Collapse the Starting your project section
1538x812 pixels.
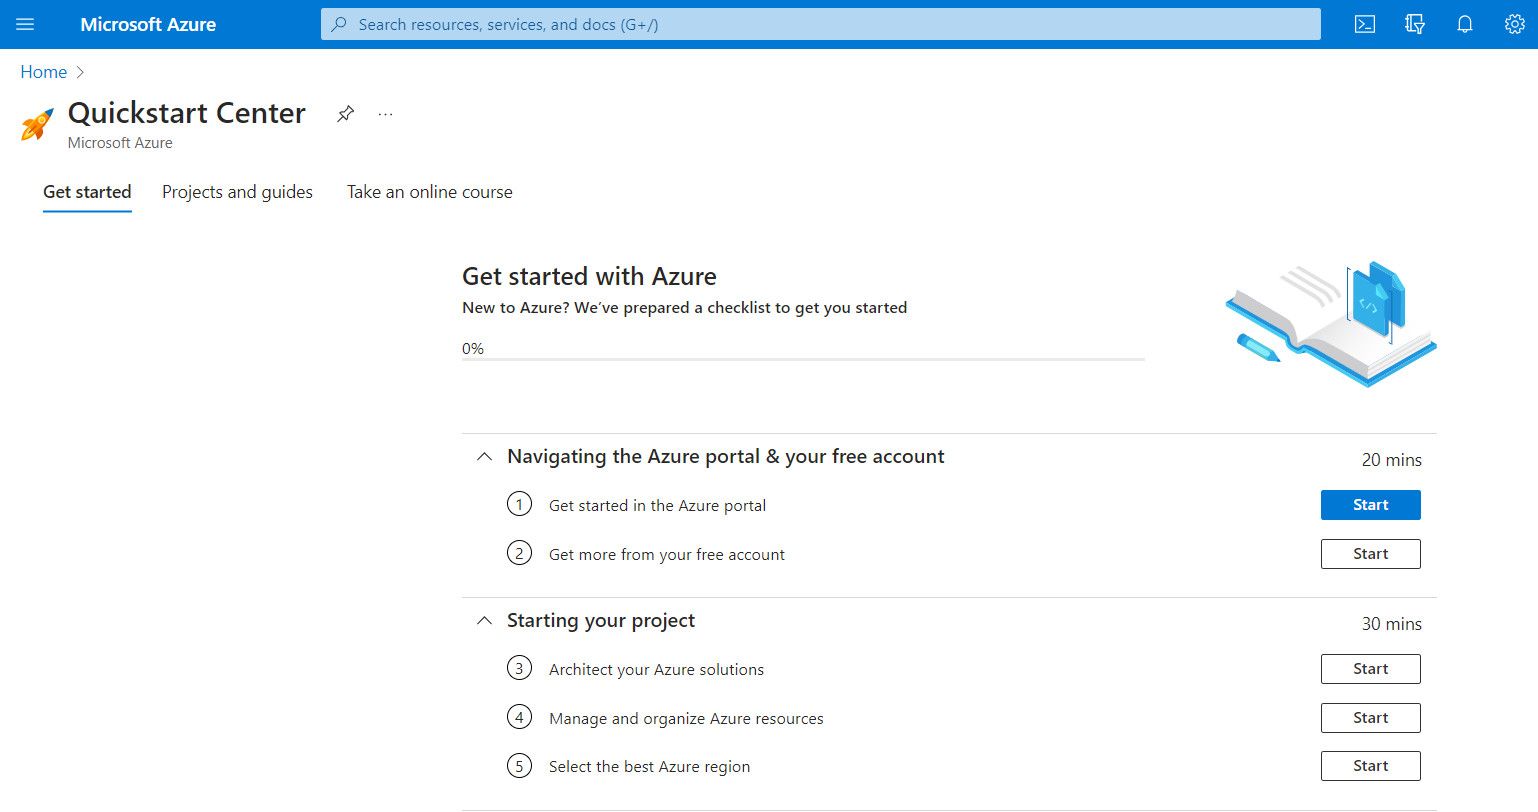[484, 620]
